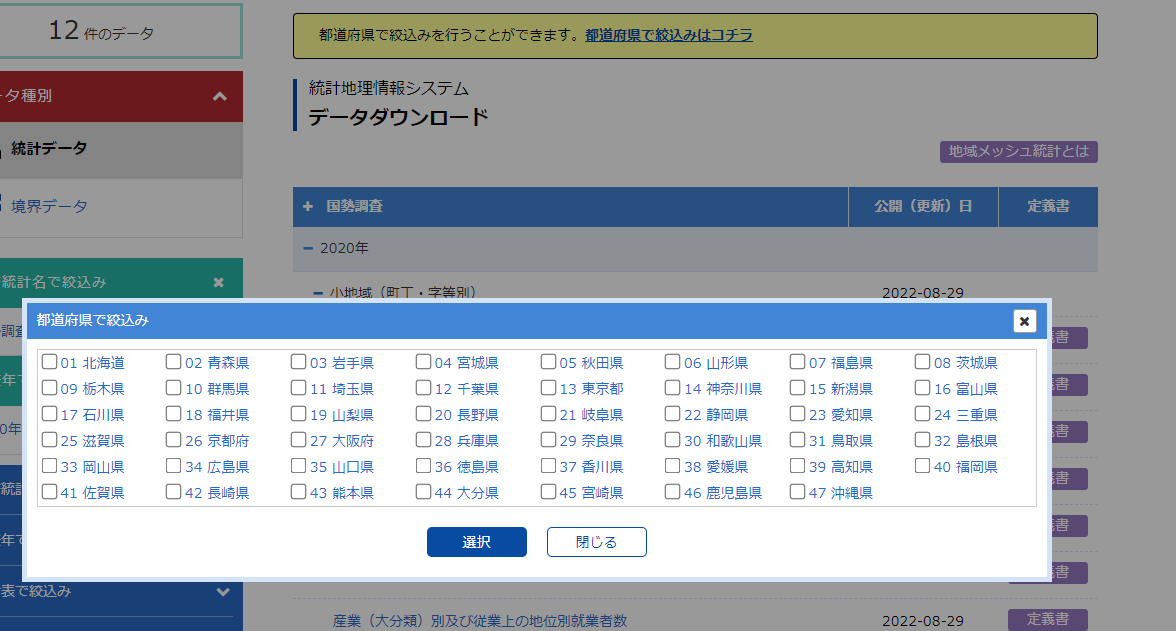Tick 31 鳥取県 checkbox
Screen dimensions: 1176x631
(x=797, y=440)
